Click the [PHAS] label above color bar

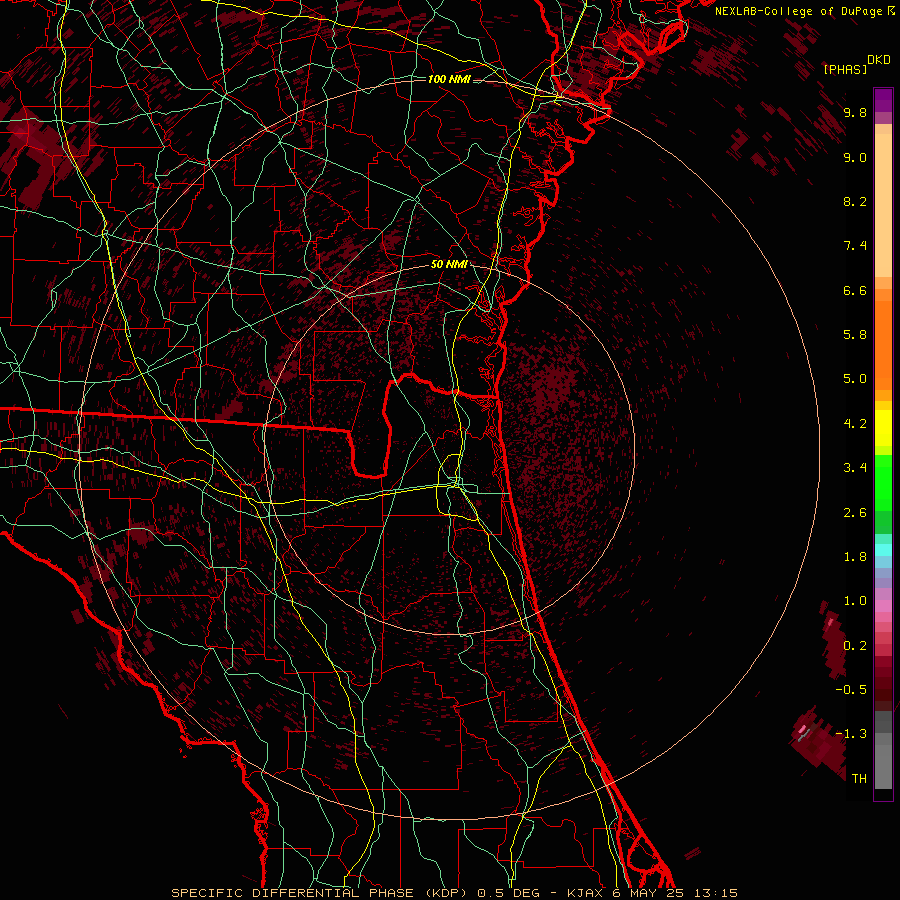[x=845, y=69]
